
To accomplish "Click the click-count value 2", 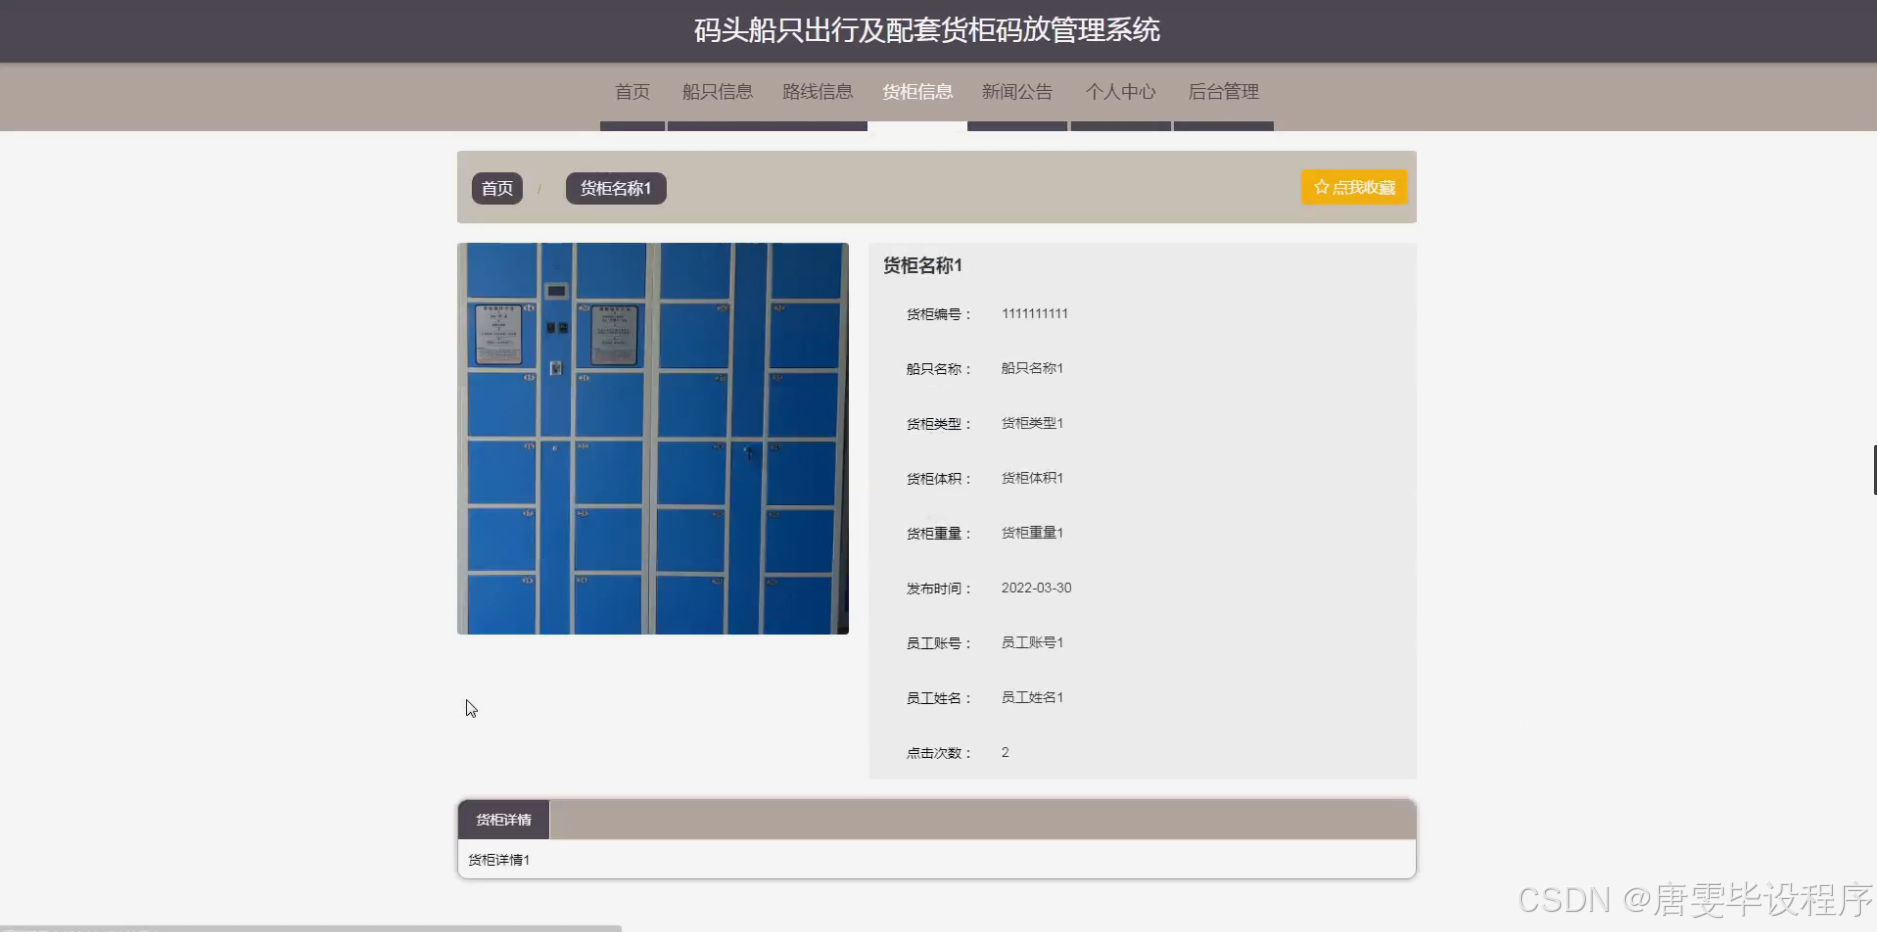I will point(1005,752).
